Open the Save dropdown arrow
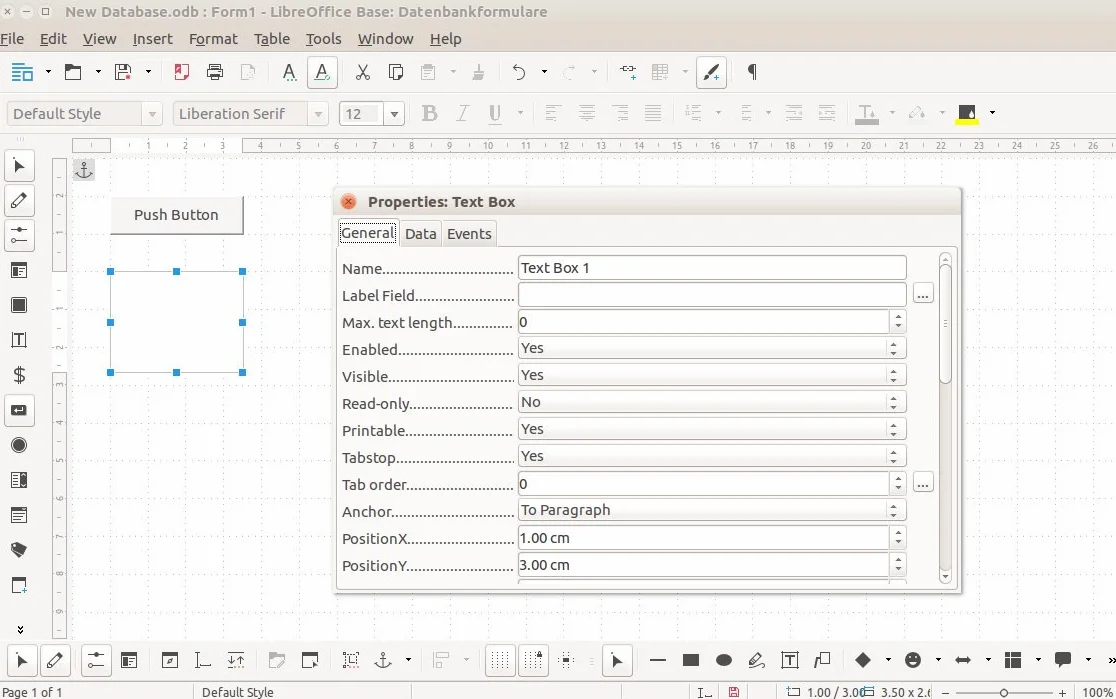 point(148,72)
